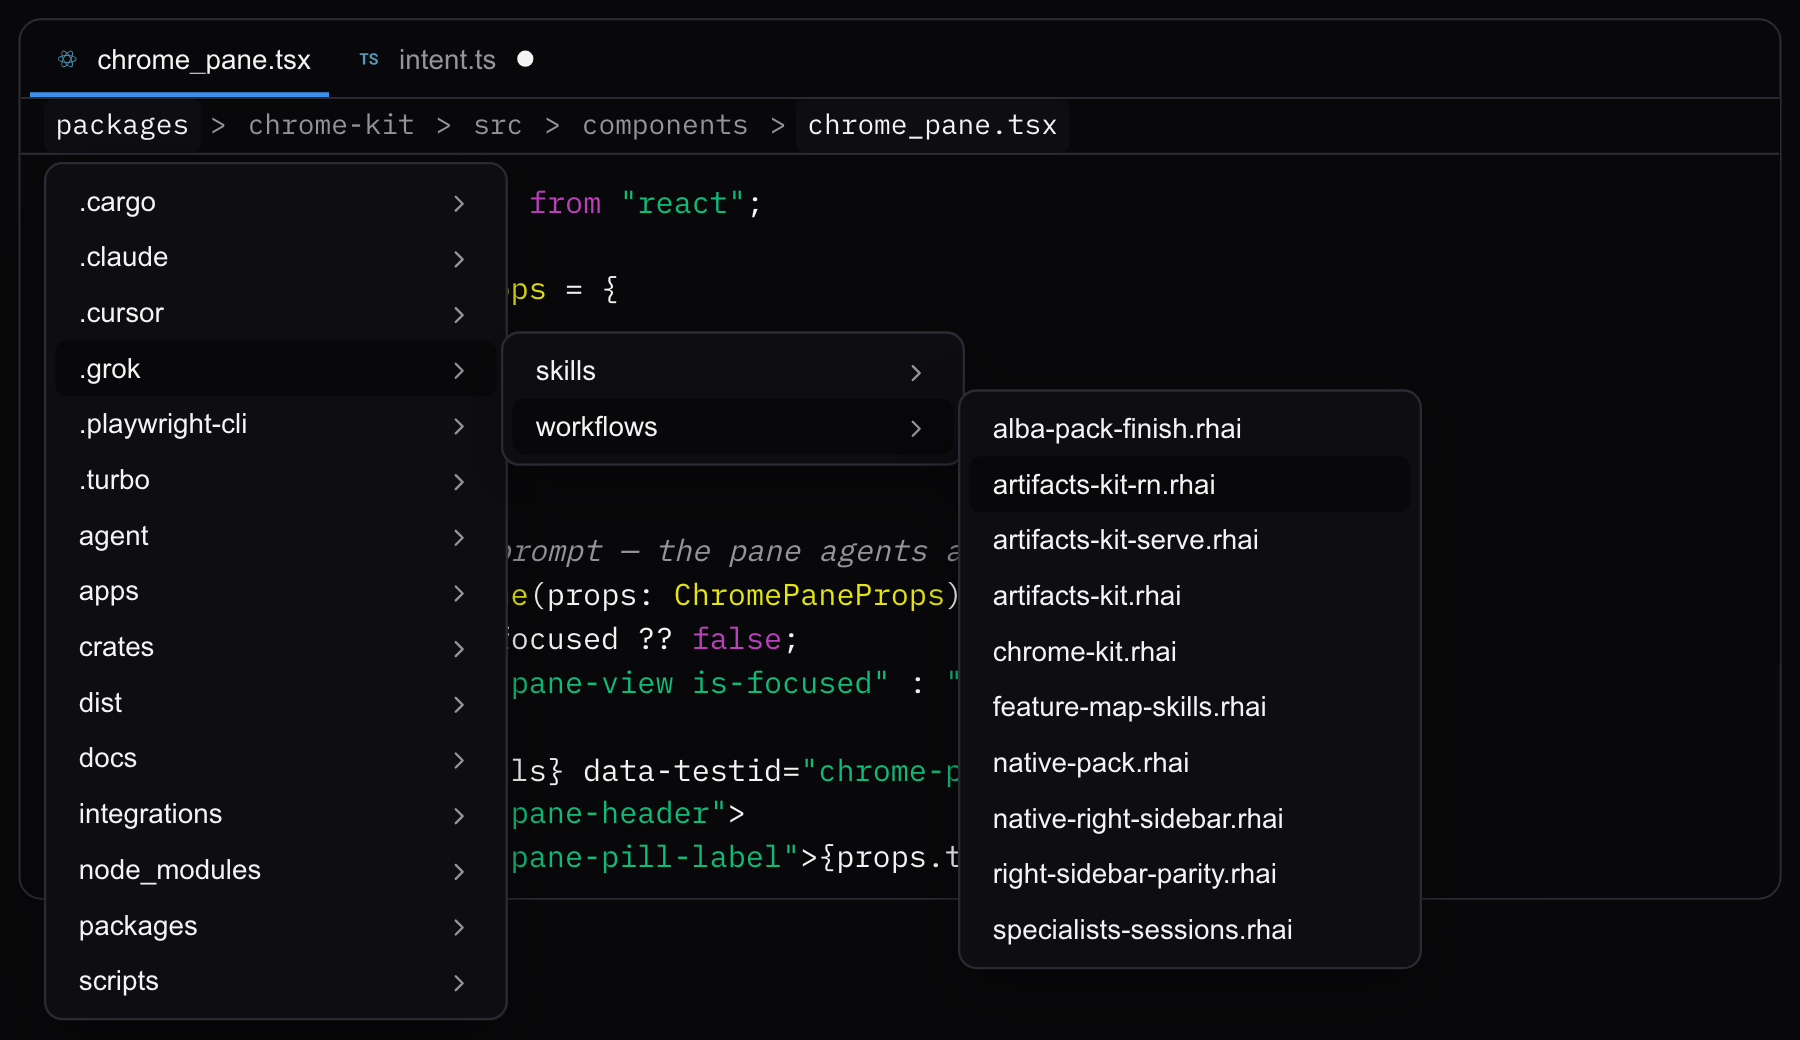This screenshot has width=1800, height=1040.
Task: Open the components breadcrumb segment
Action: tap(665, 125)
